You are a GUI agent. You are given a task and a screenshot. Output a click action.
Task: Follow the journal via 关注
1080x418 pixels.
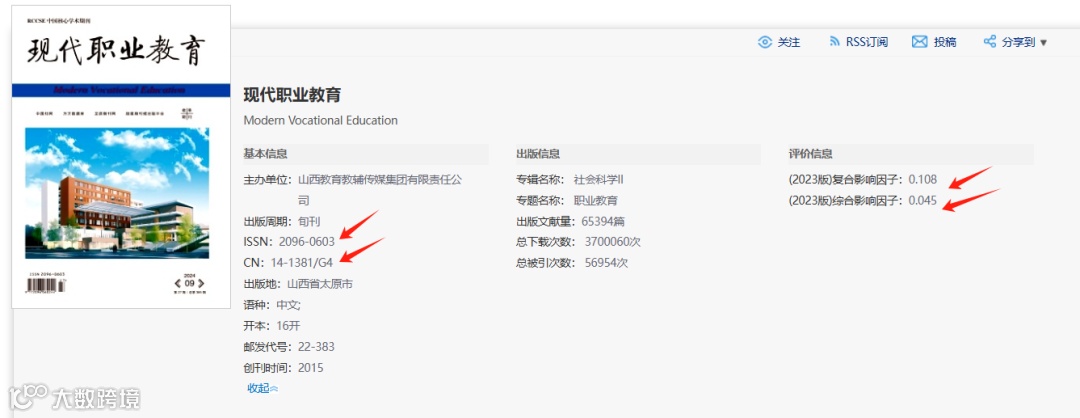(x=789, y=42)
